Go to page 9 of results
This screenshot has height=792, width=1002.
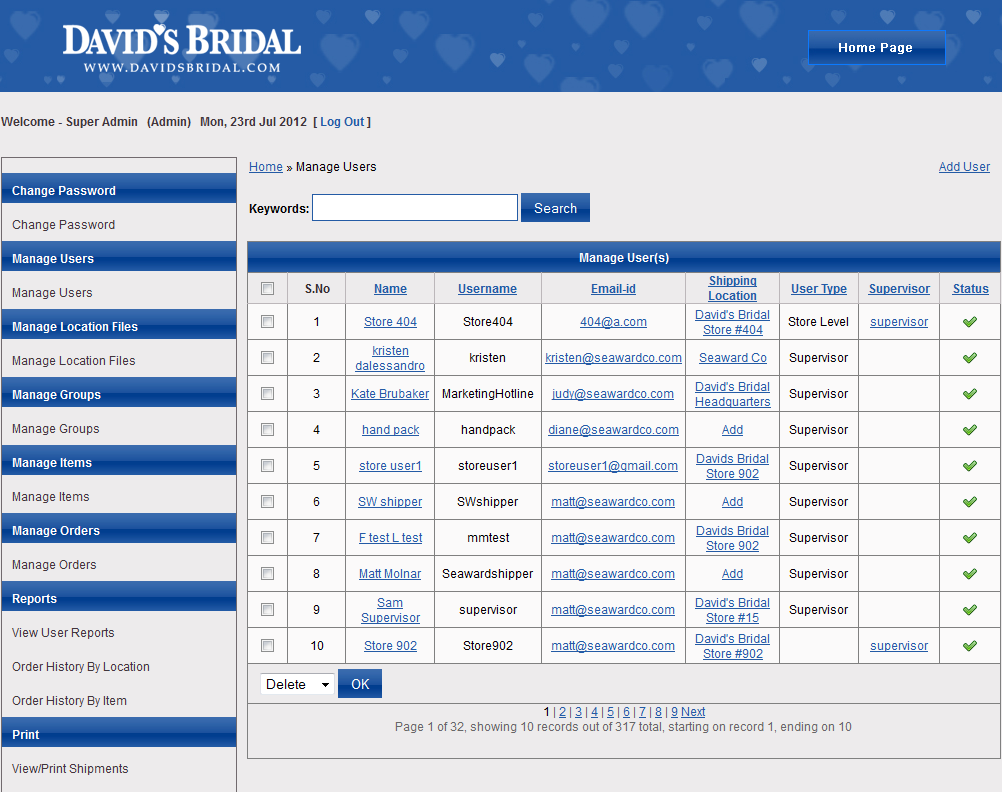point(674,711)
